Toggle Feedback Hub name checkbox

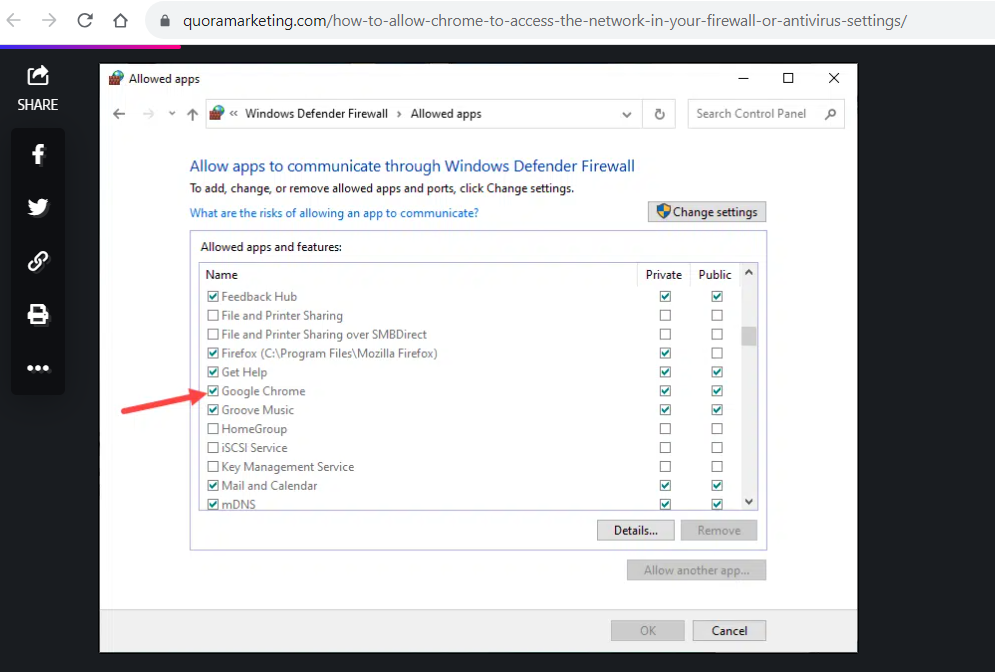tap(213, 296)
